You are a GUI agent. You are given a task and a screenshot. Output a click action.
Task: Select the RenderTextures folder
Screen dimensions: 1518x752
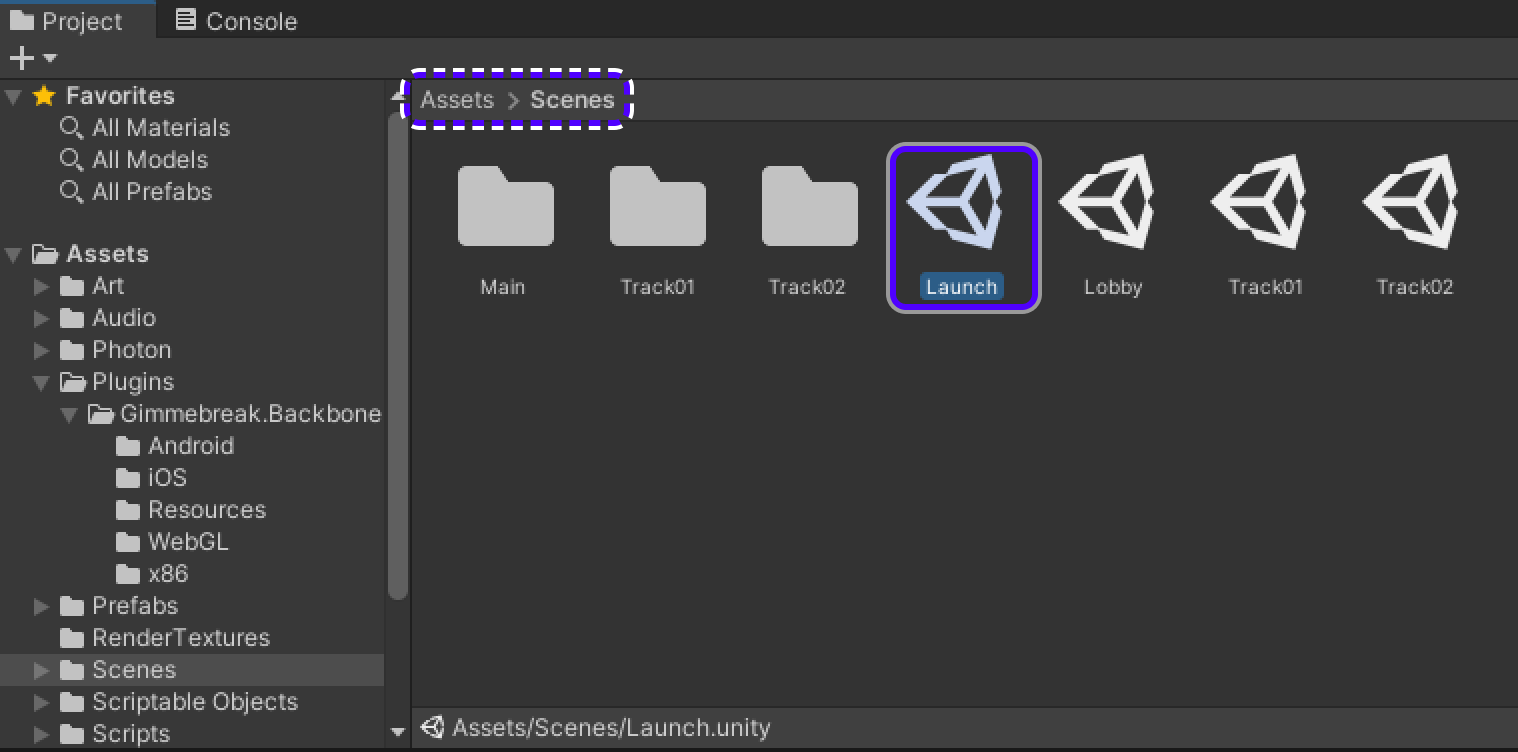tap(165, 638)
